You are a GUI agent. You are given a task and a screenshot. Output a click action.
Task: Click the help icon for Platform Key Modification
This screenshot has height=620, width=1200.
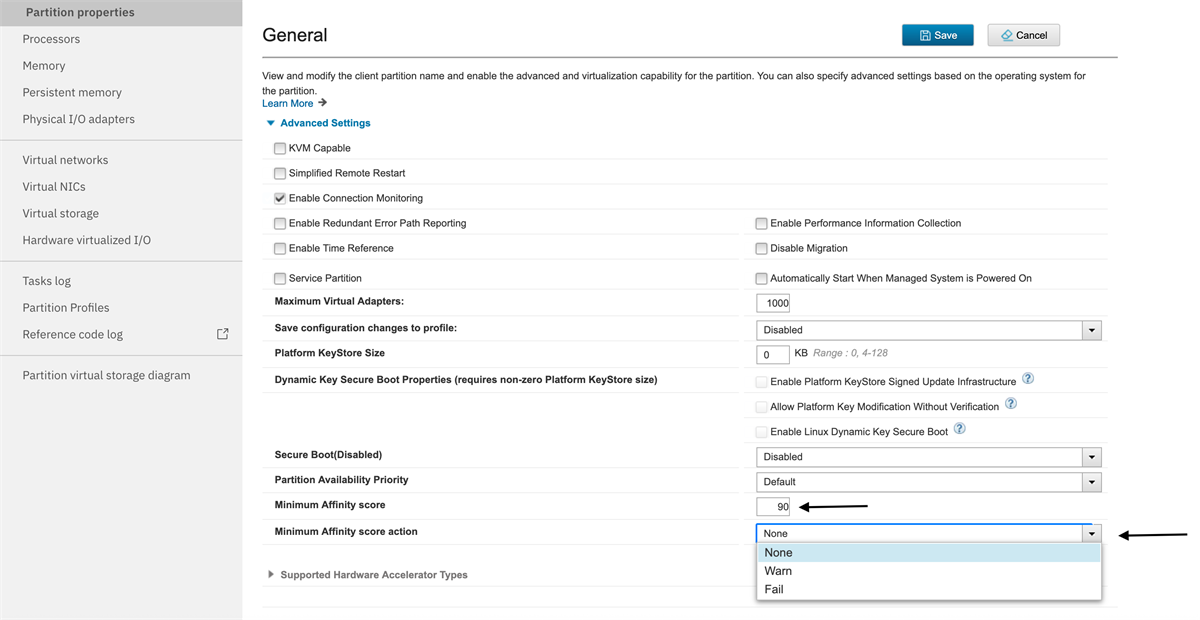click(x=1011, y=404)
